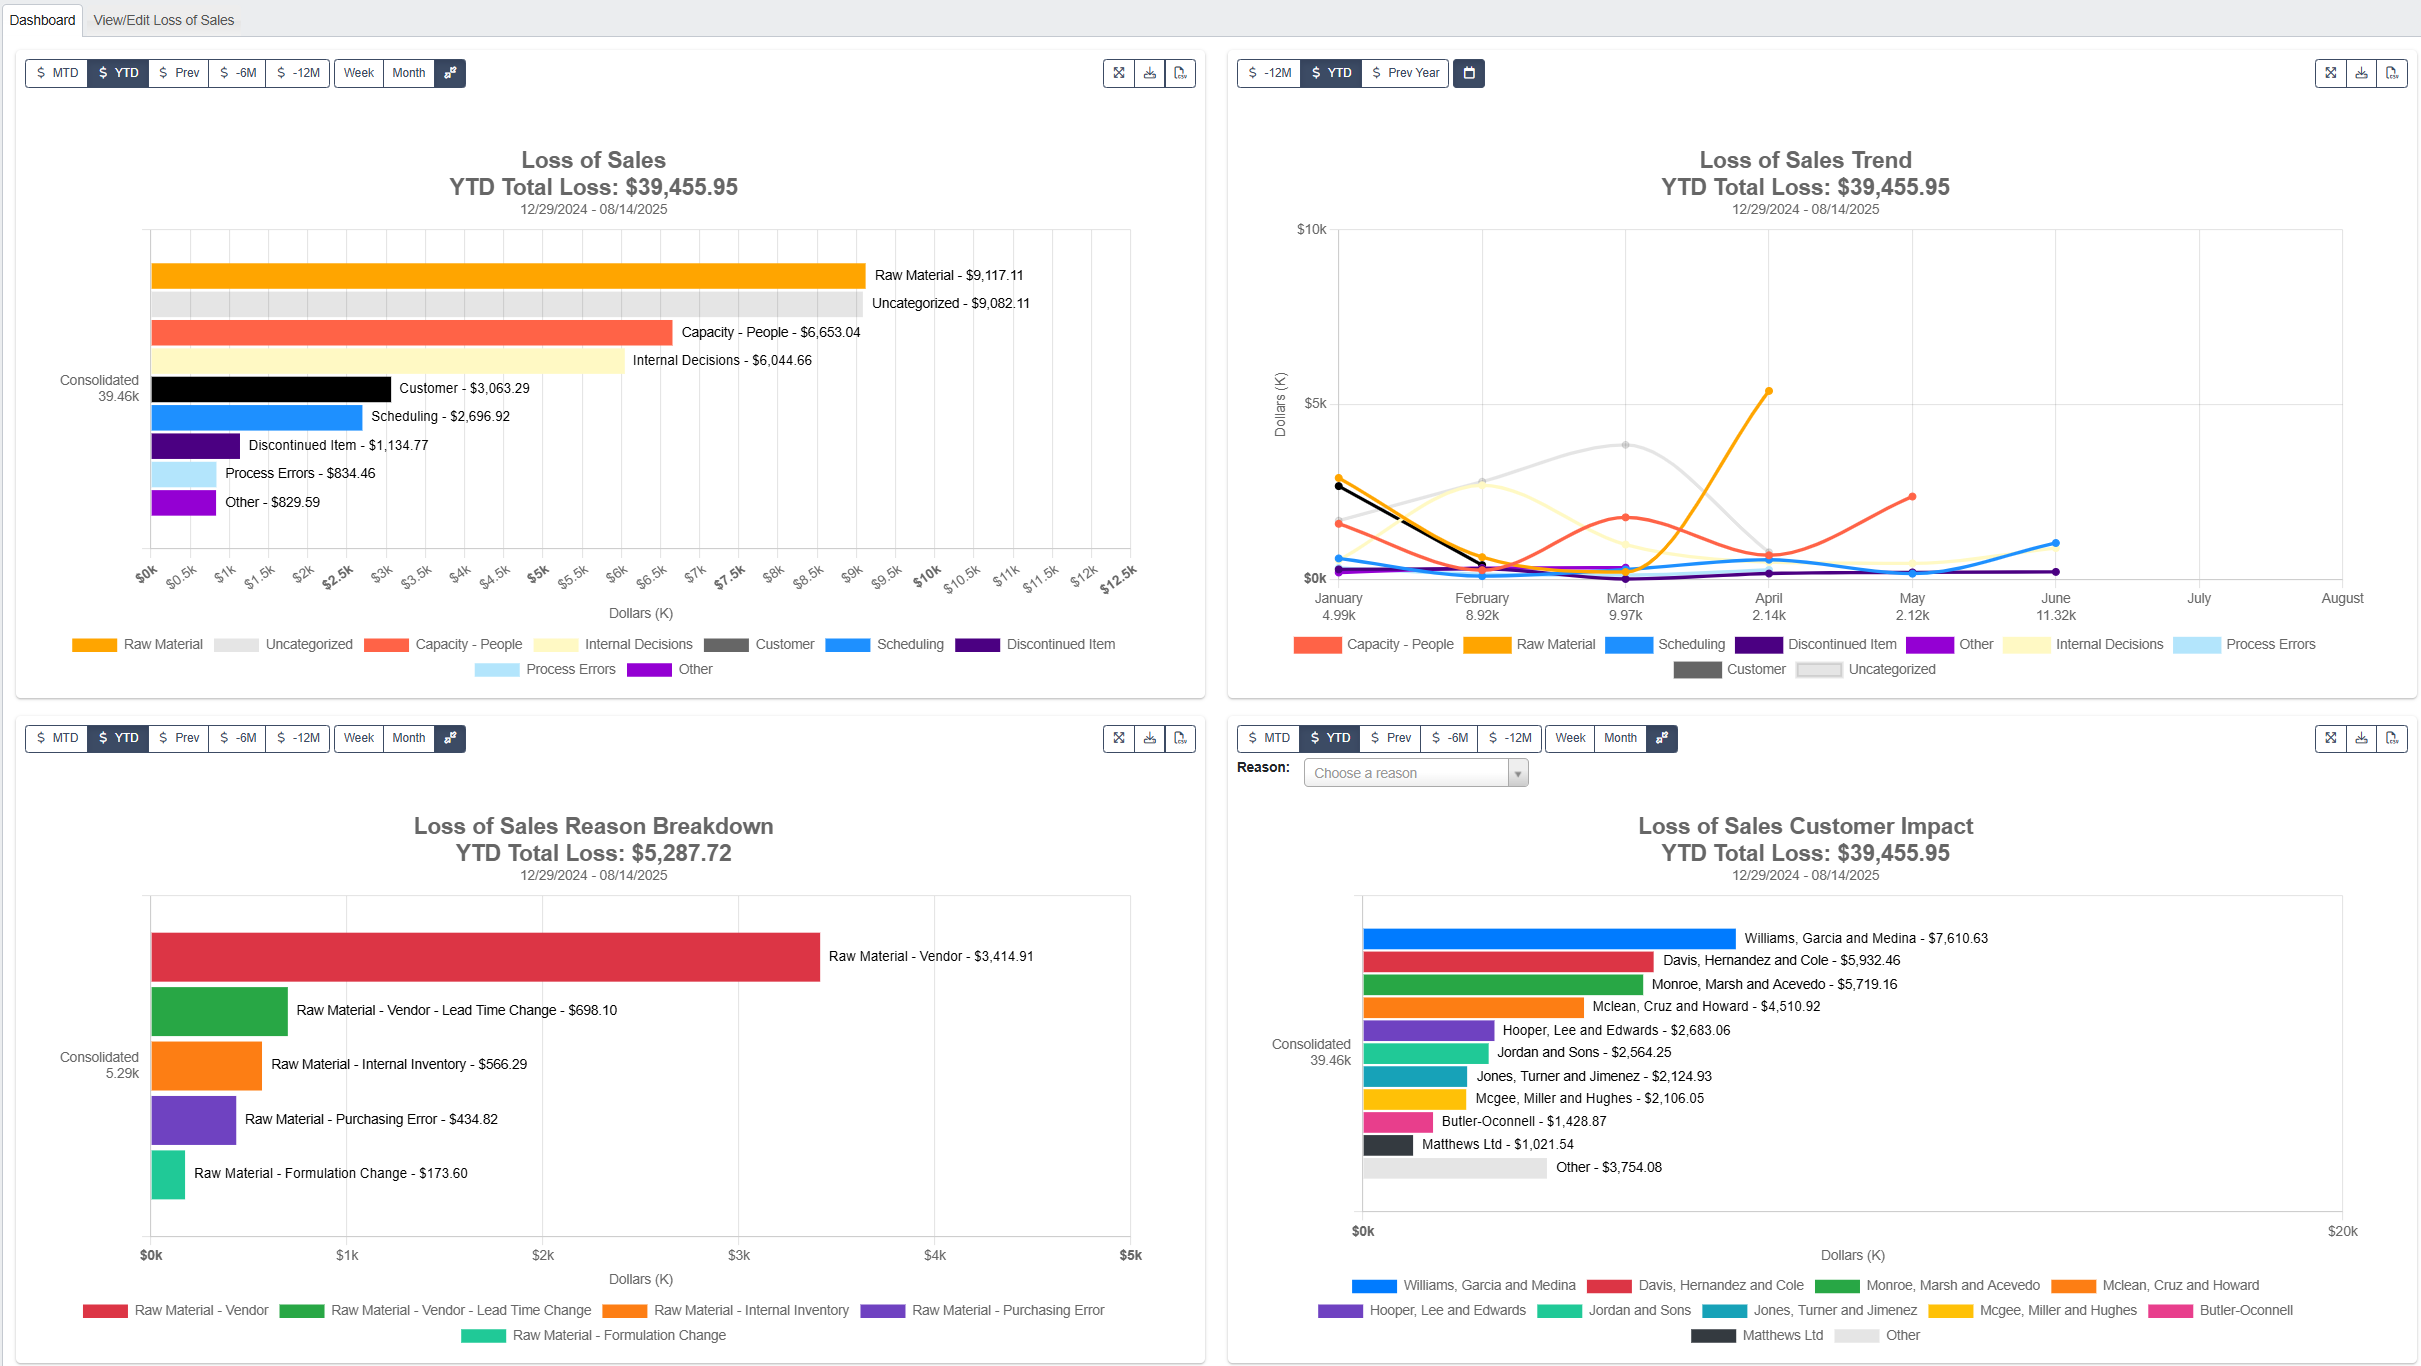Enable the -12M view on the Loss of Sales Trend chart

1267,73
